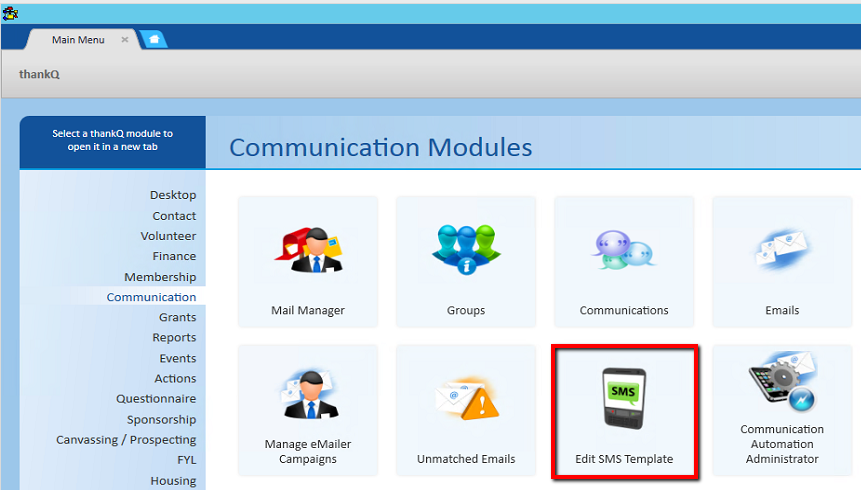The width and height of the screenshot is (861, 490).
Task: Go to the Volunteer module category
Action: coord(168,236)
